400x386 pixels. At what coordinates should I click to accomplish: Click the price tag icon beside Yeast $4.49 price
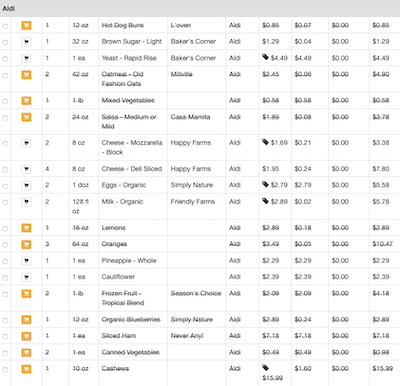(x=265, y=57)
